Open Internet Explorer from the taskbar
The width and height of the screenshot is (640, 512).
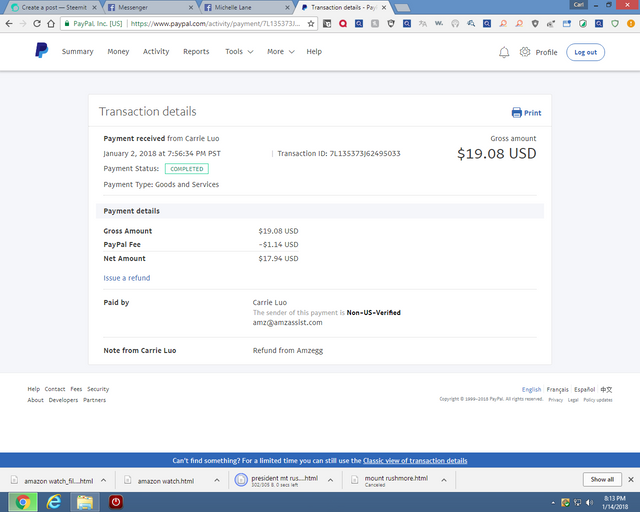tap(54, 502)
